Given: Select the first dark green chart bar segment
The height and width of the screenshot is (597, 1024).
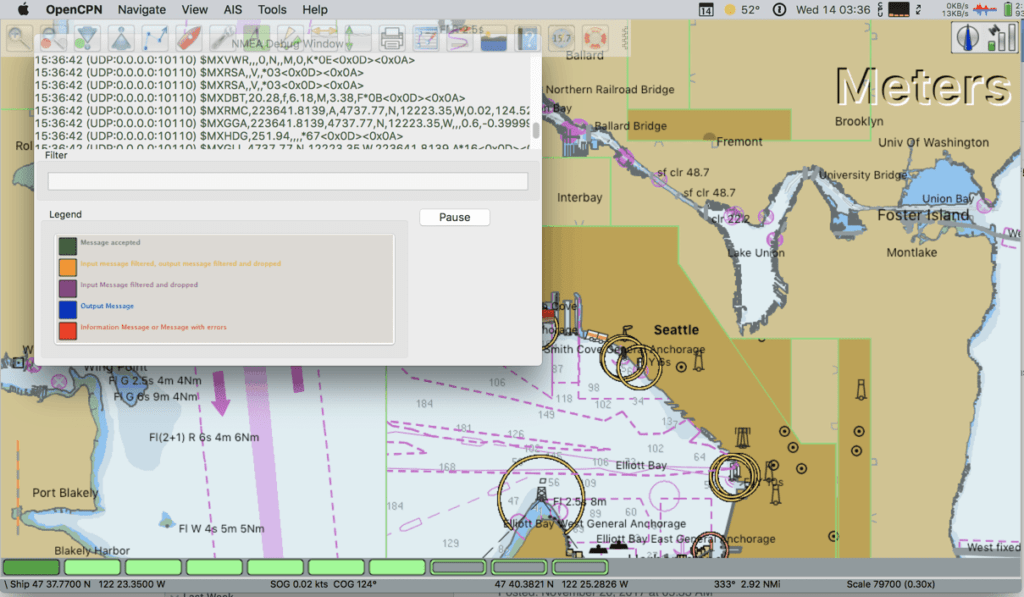Looking at the screenshot, I should coord(31,567).
